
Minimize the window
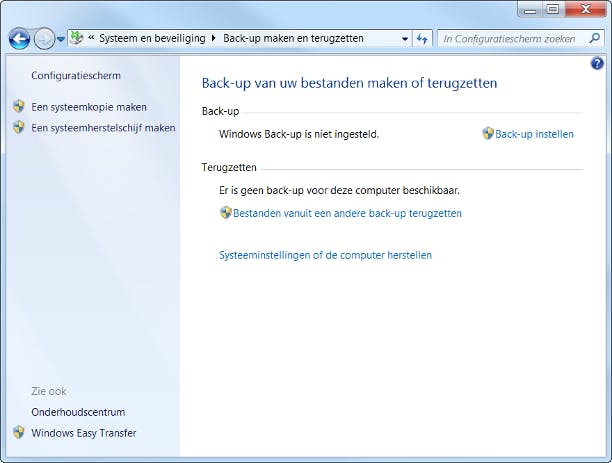pyautogui.click(x=530, y=9)
